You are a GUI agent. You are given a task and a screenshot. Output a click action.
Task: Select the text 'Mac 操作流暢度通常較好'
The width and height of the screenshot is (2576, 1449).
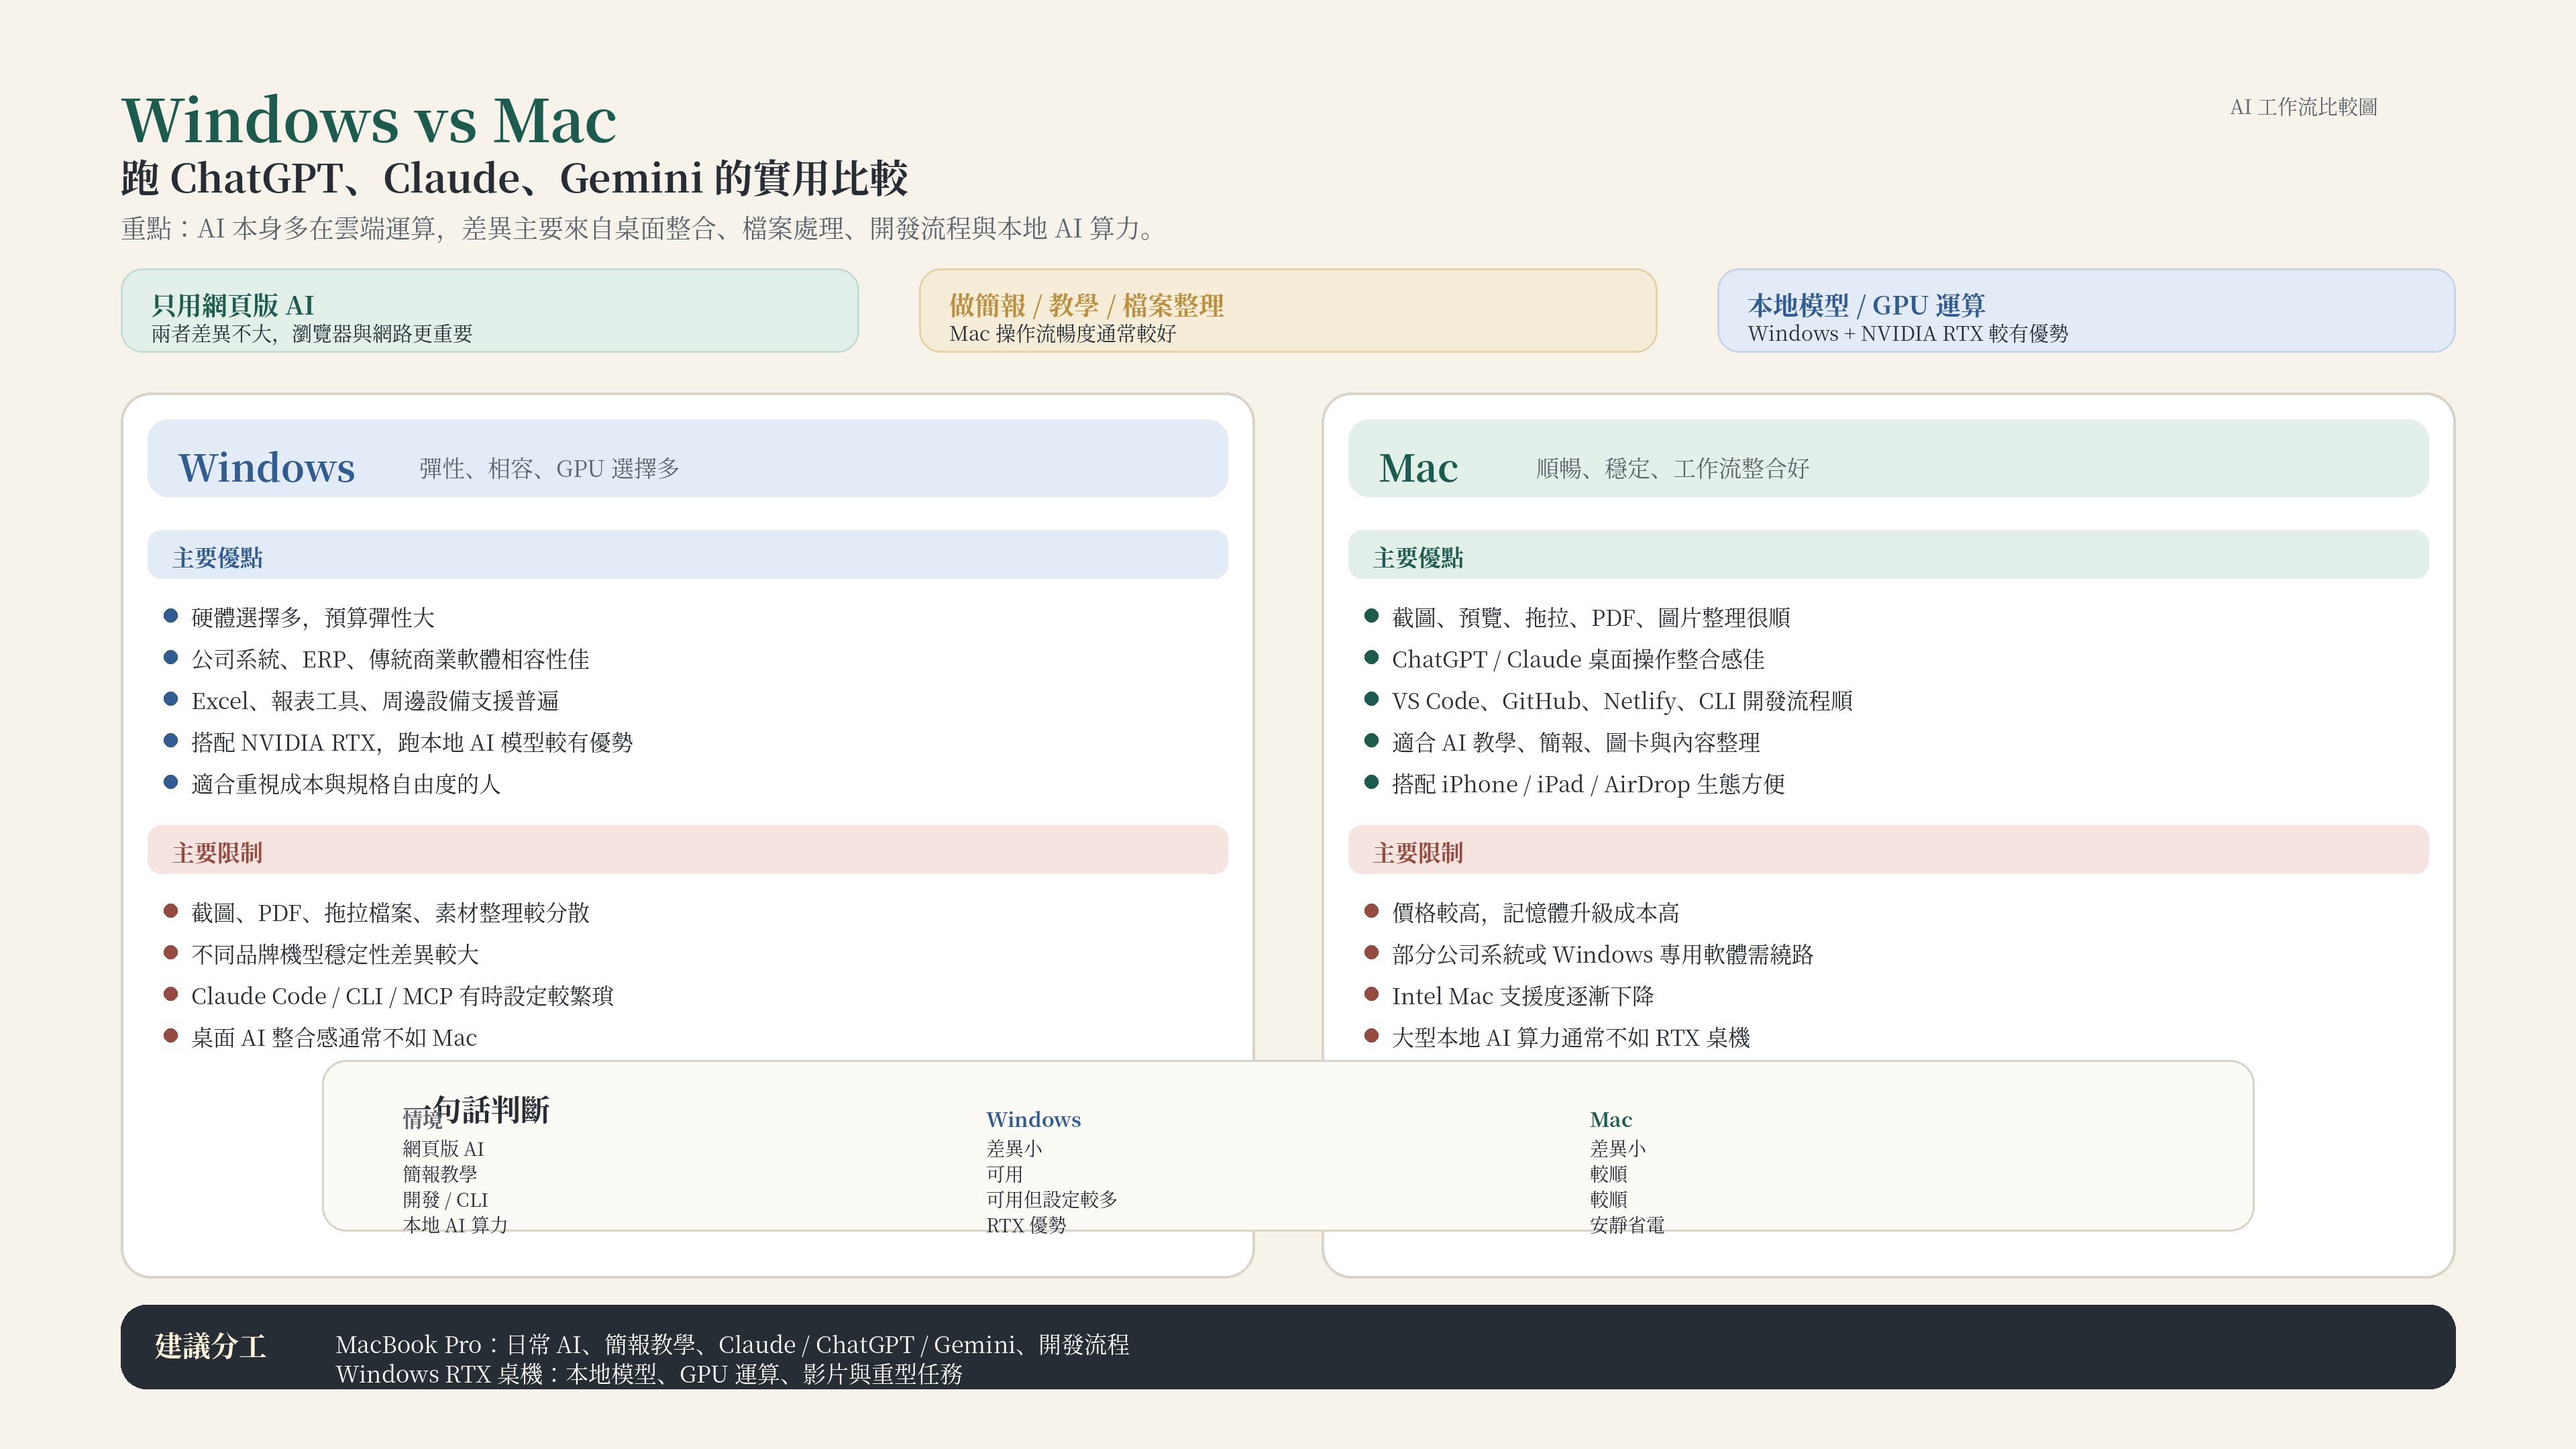click(1062, 333)
